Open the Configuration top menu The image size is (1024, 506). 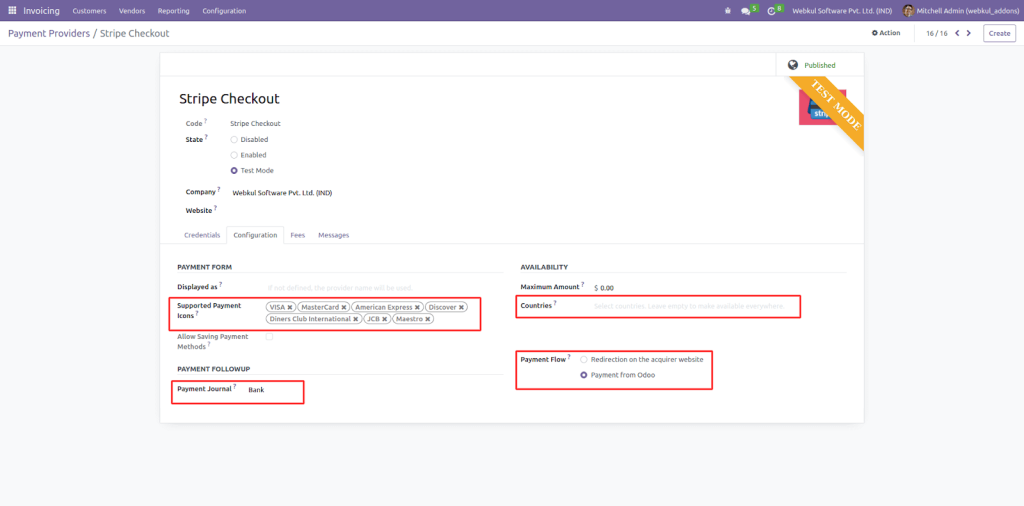(224, 11)
